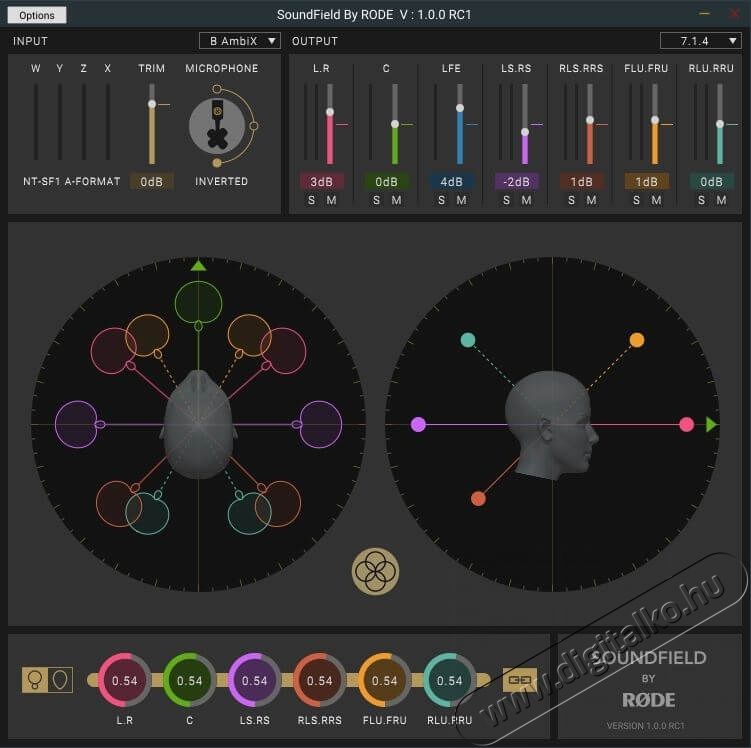Adjust the LFE output level slider

tap(460, 108)
